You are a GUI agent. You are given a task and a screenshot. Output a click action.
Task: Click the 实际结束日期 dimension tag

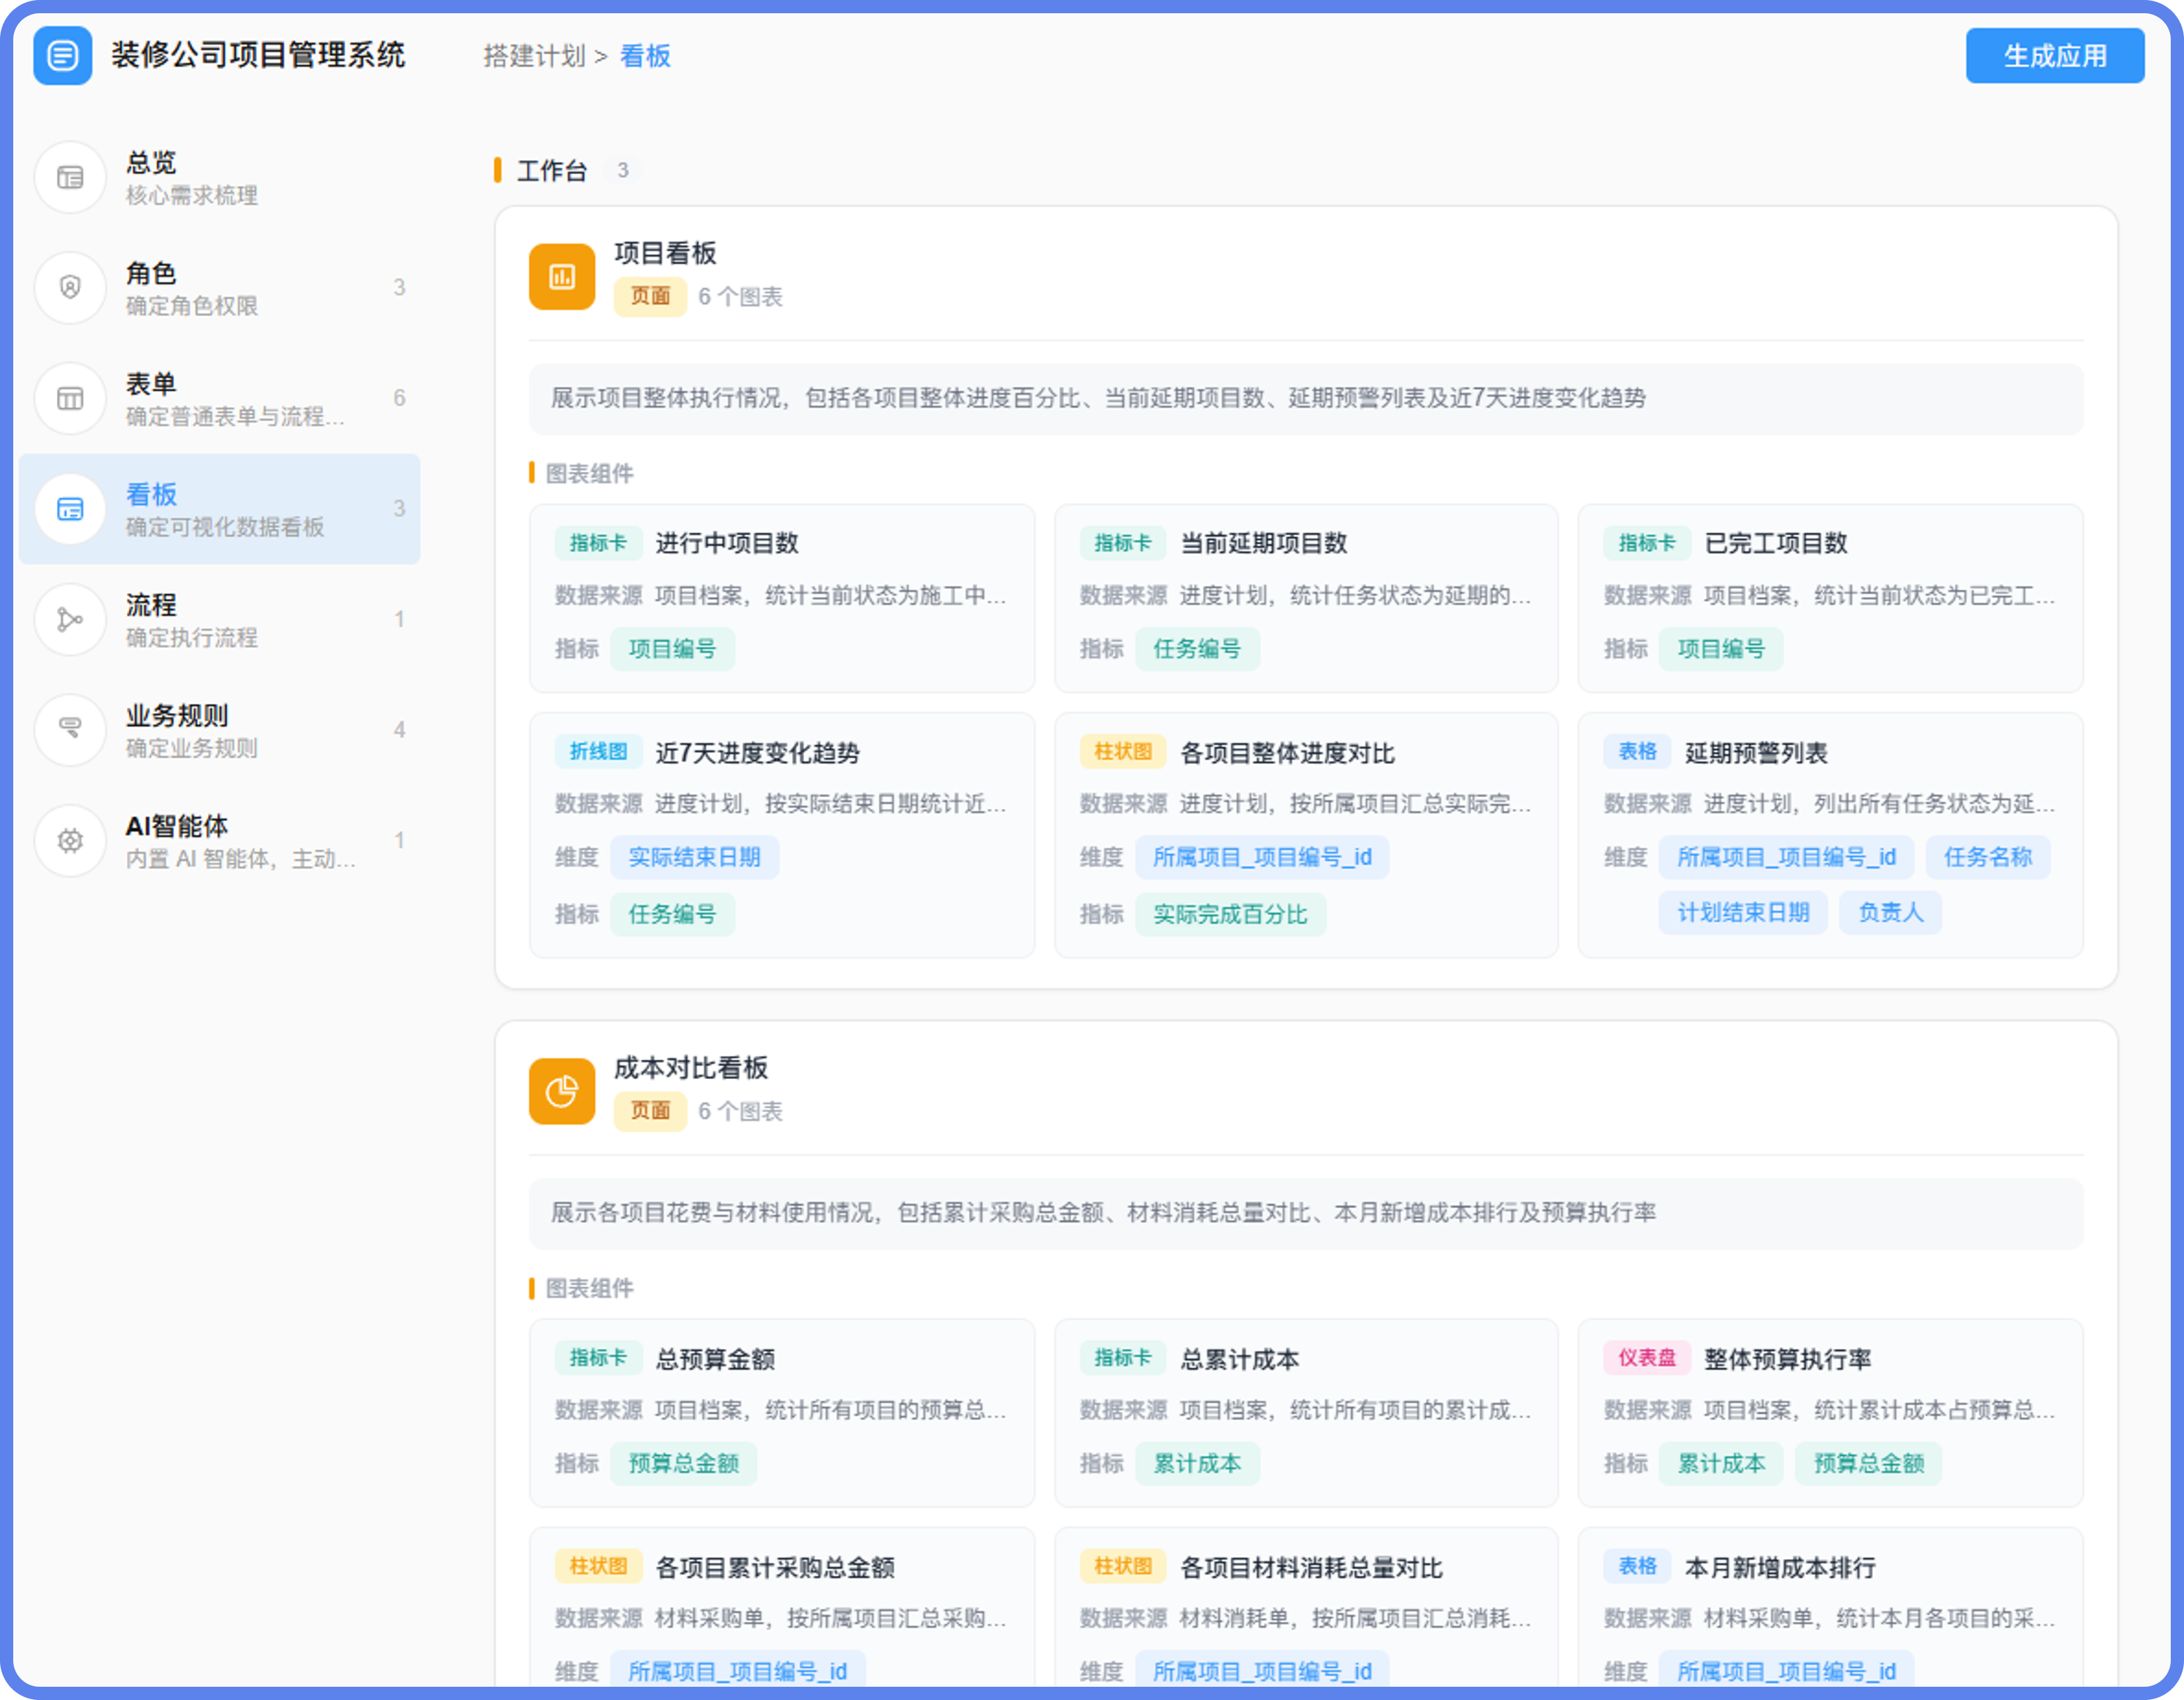coord(694,857)
